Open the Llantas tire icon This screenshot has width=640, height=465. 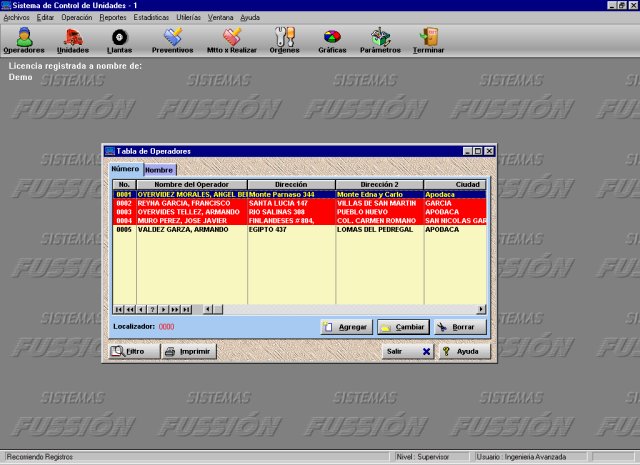(x=120, y=40)
